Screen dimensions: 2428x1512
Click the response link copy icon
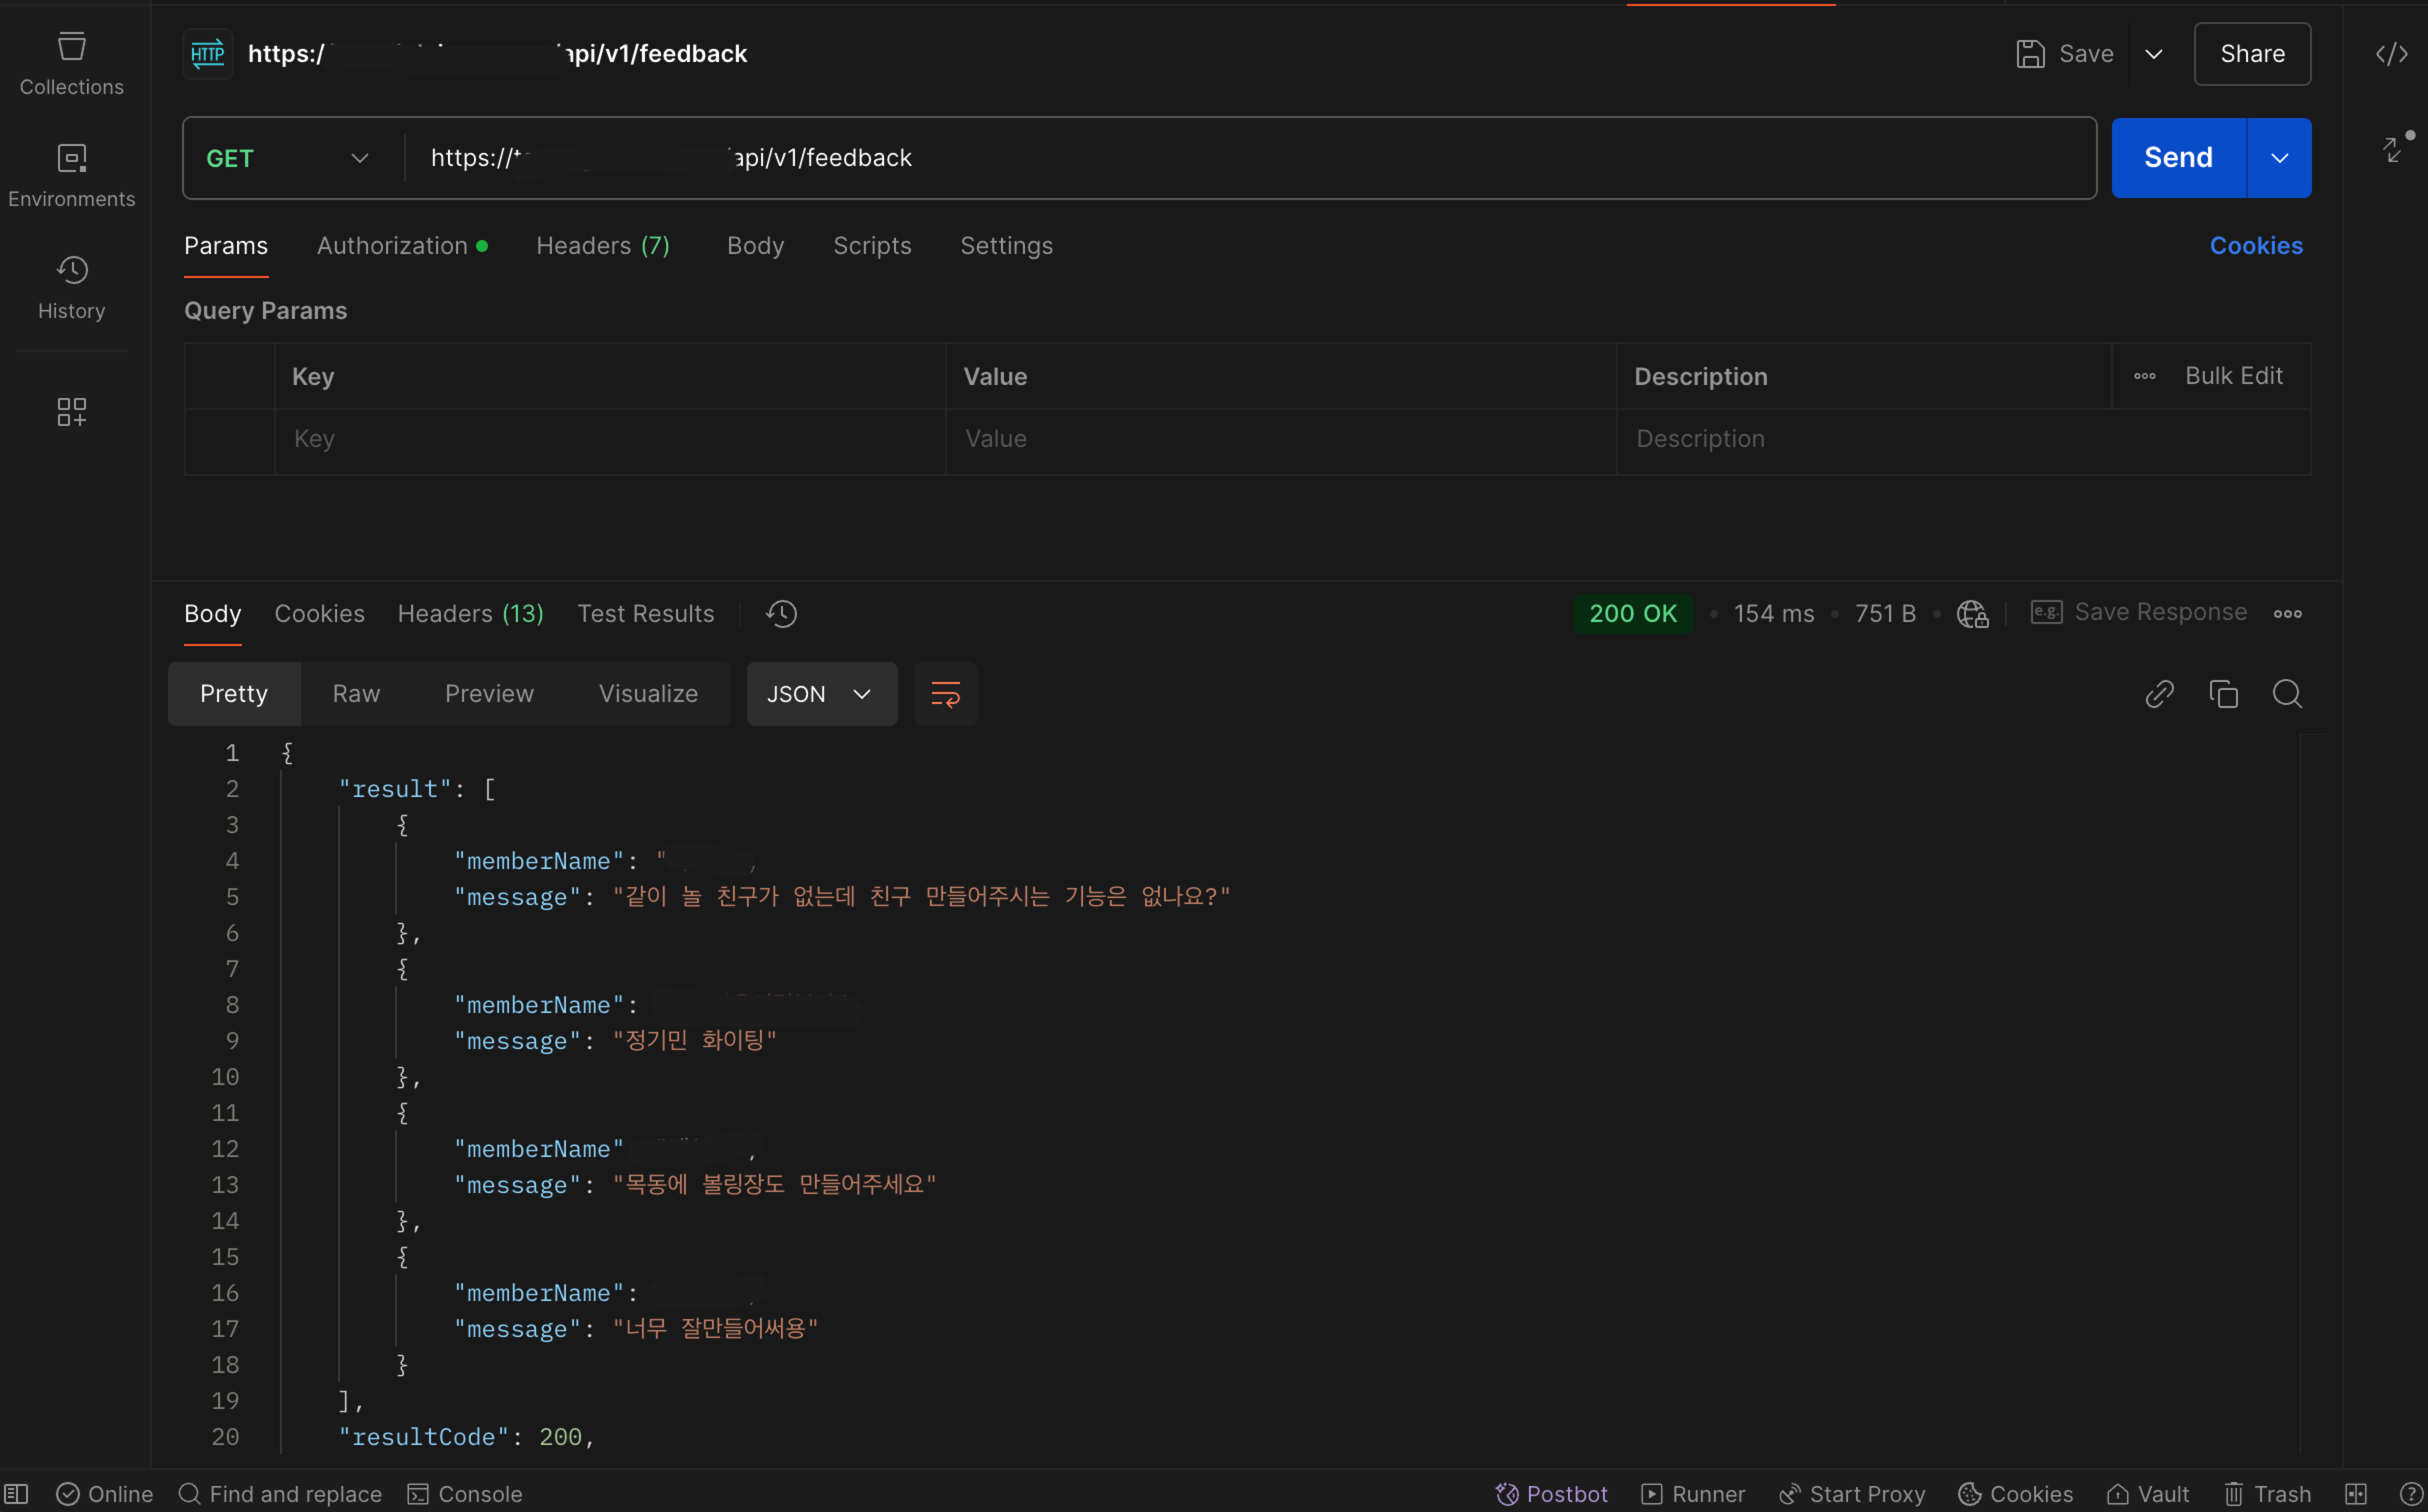point(2159,694)
